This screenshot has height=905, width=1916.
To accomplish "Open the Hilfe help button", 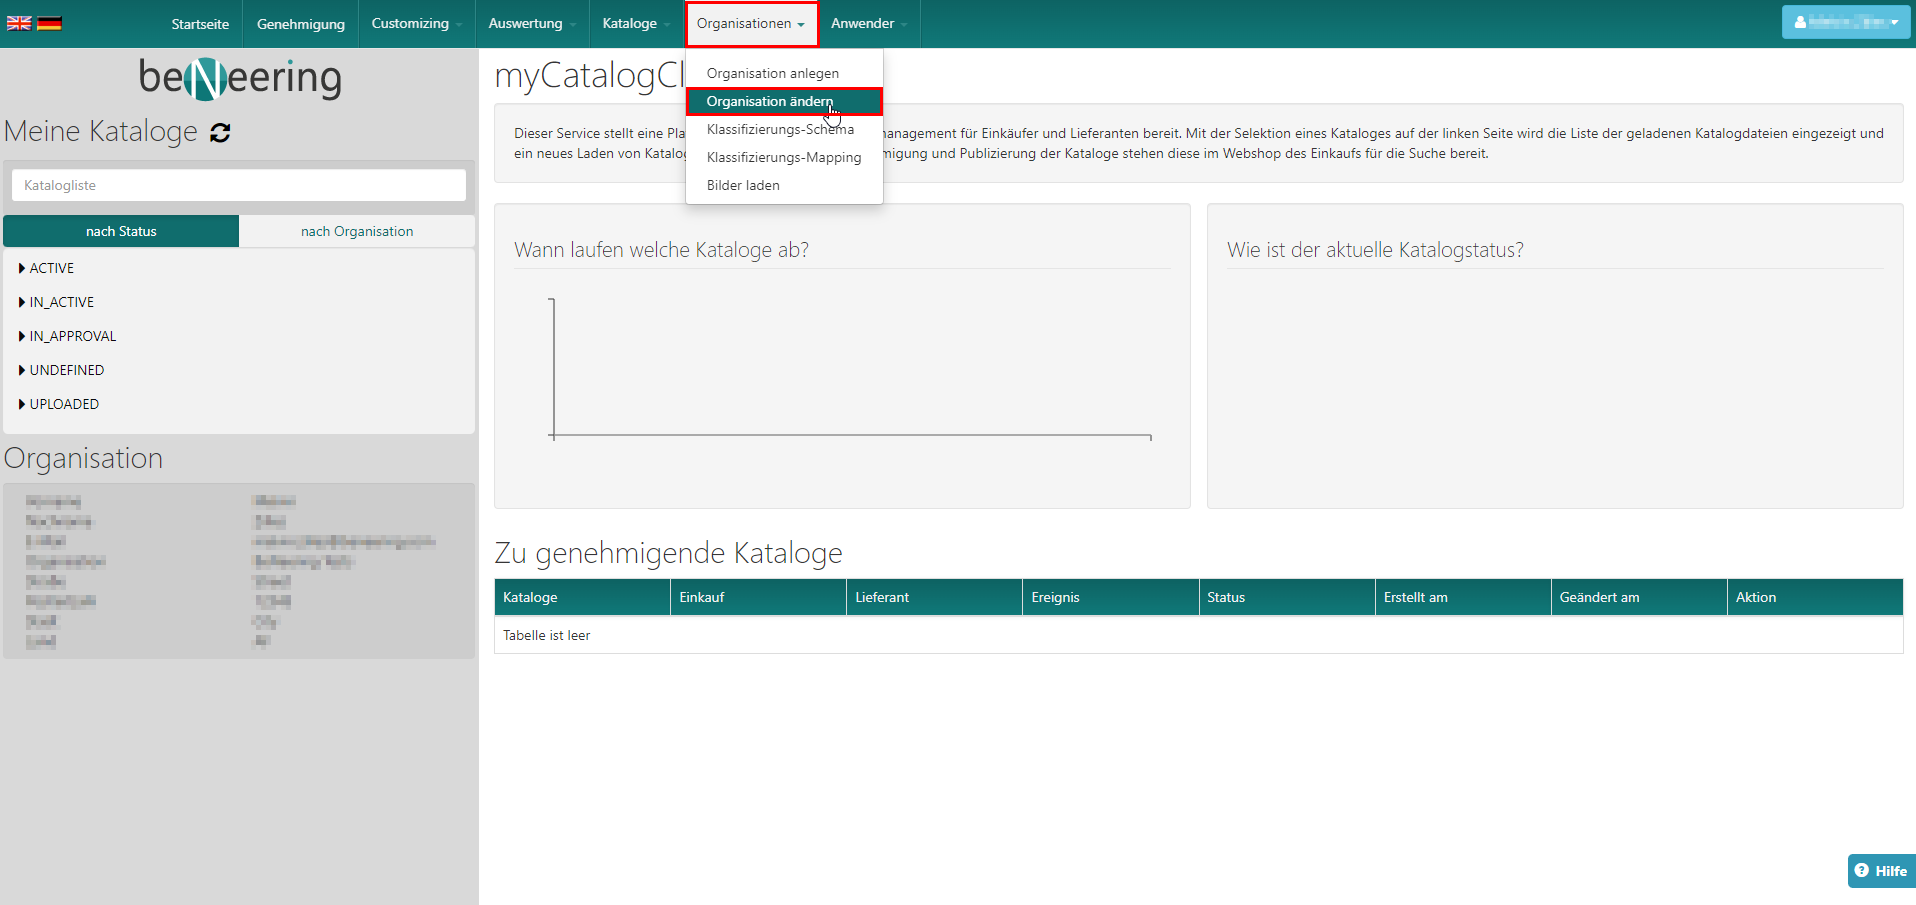I will pyautogui.click(x=1881, y=870).
